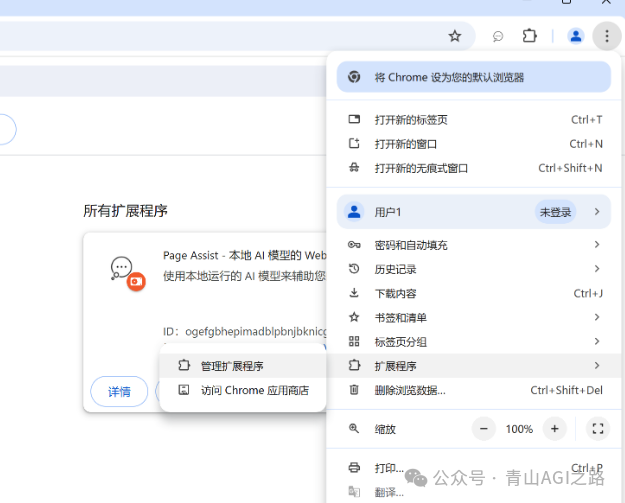Select 打印 menu item
The image size is (625, 503).
[x=474, y=468]
